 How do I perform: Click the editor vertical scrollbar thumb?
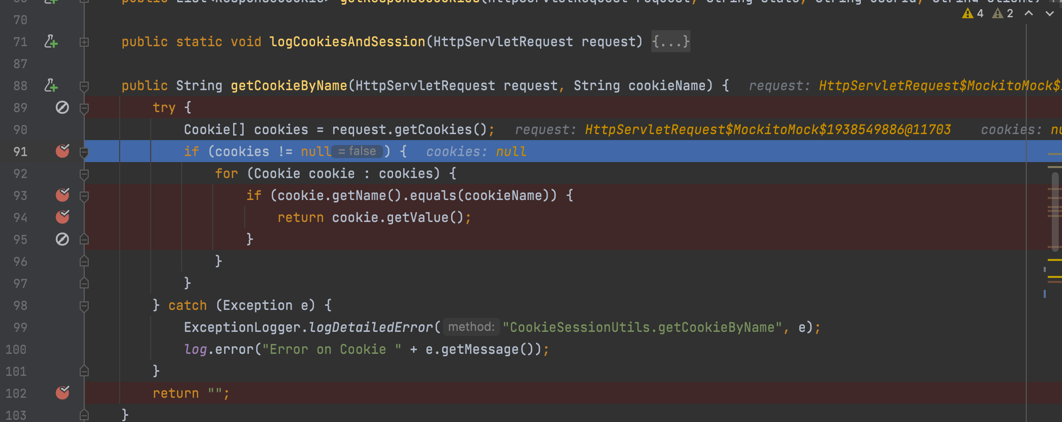coord(1055,210)
